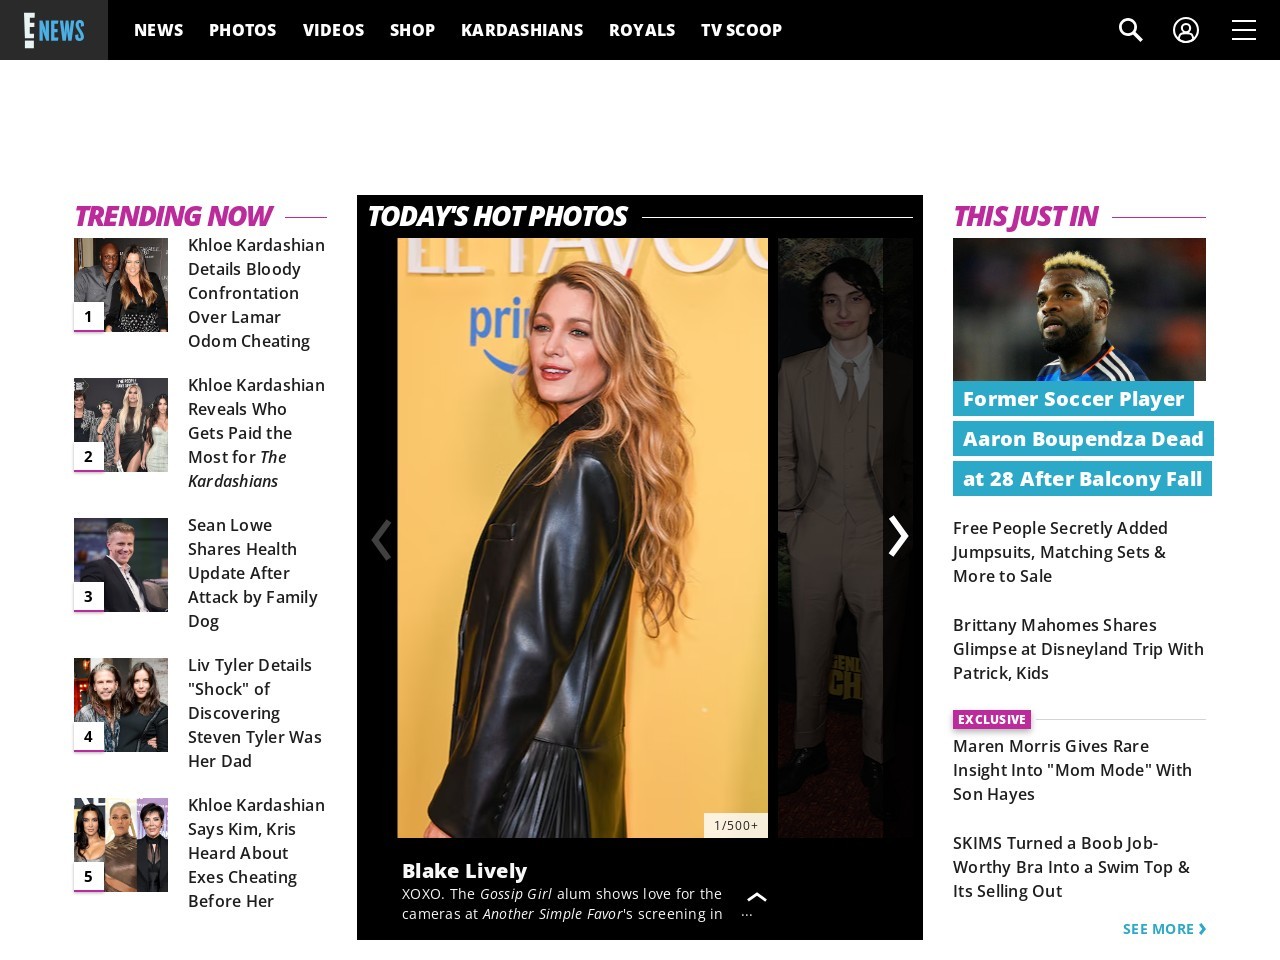Click the 1/500+ photo counter

point(736,825)
